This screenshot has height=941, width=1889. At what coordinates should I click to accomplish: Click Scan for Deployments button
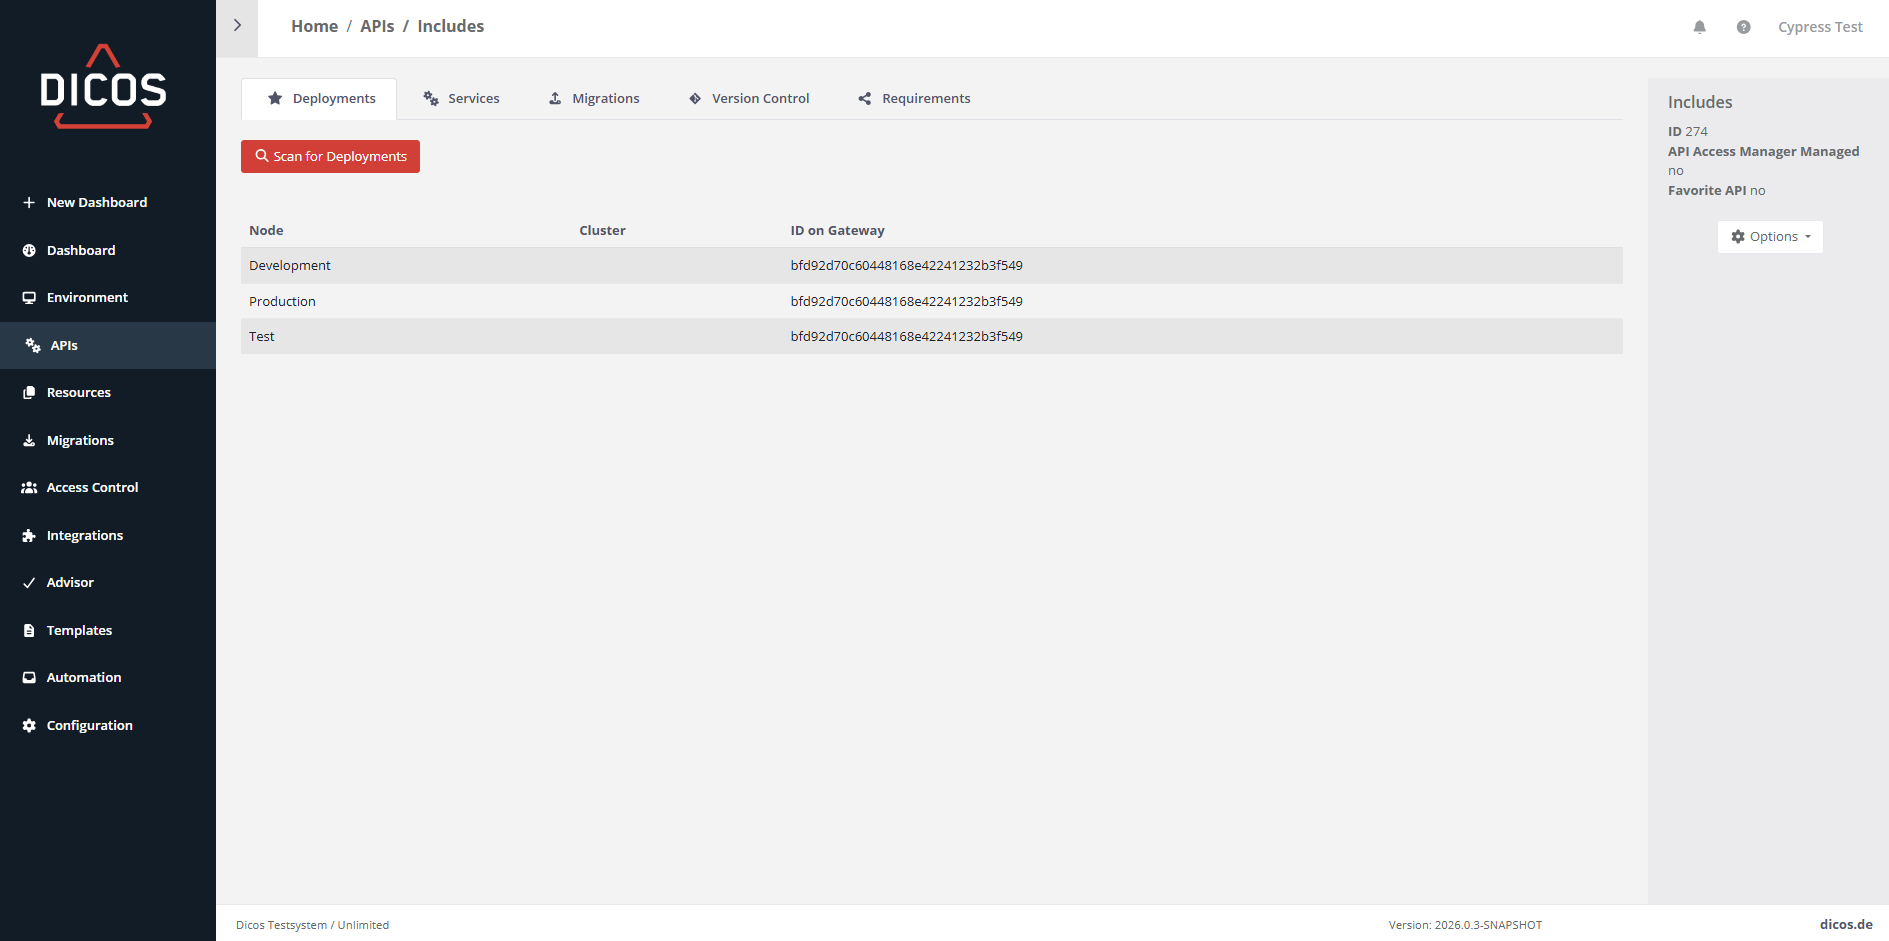pos(330,156)
